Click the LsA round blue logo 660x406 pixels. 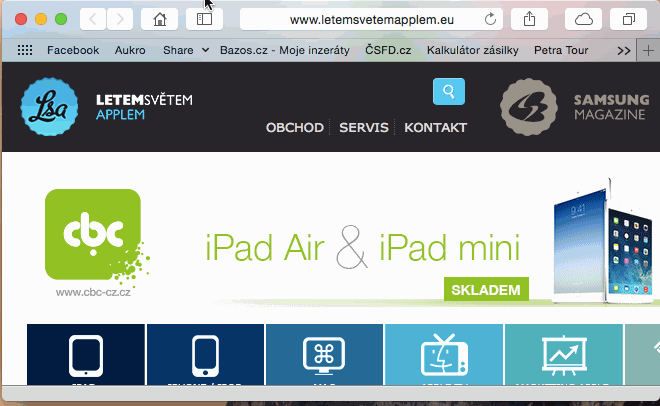(49, 106)
